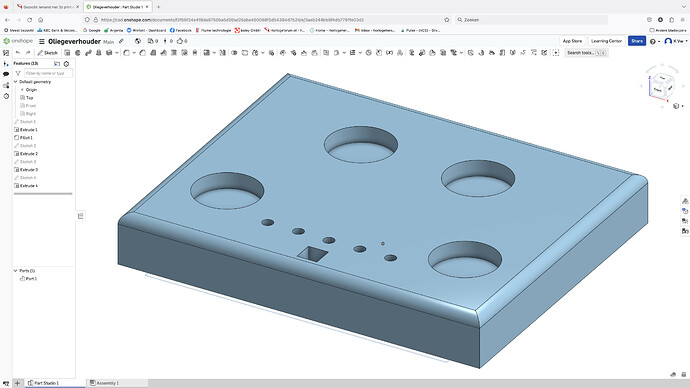The image size is (690, 388).
Task: Collapse the Default geometry tree group
Action: (16, 82)
